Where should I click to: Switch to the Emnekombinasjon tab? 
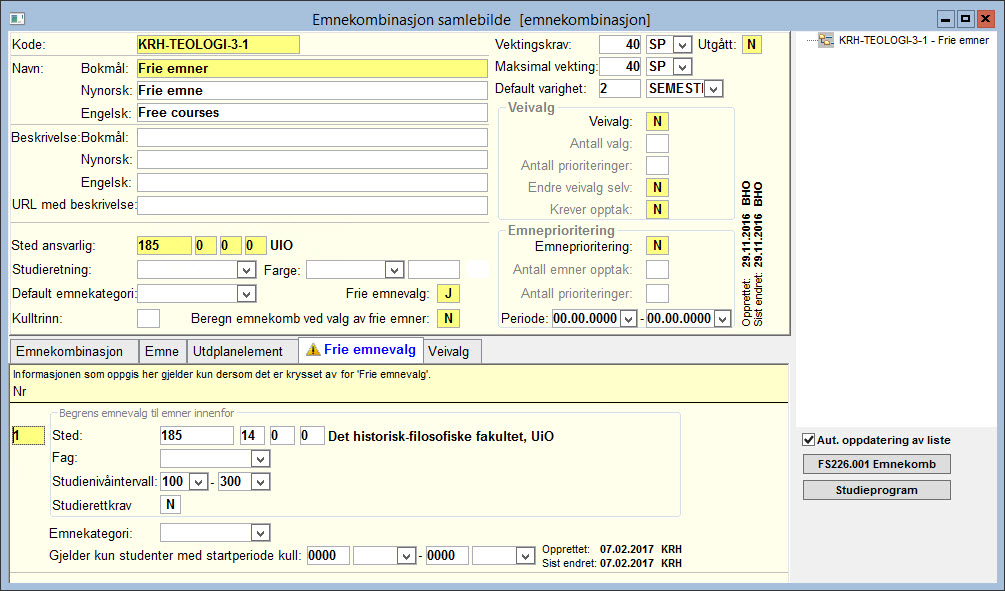74,351
